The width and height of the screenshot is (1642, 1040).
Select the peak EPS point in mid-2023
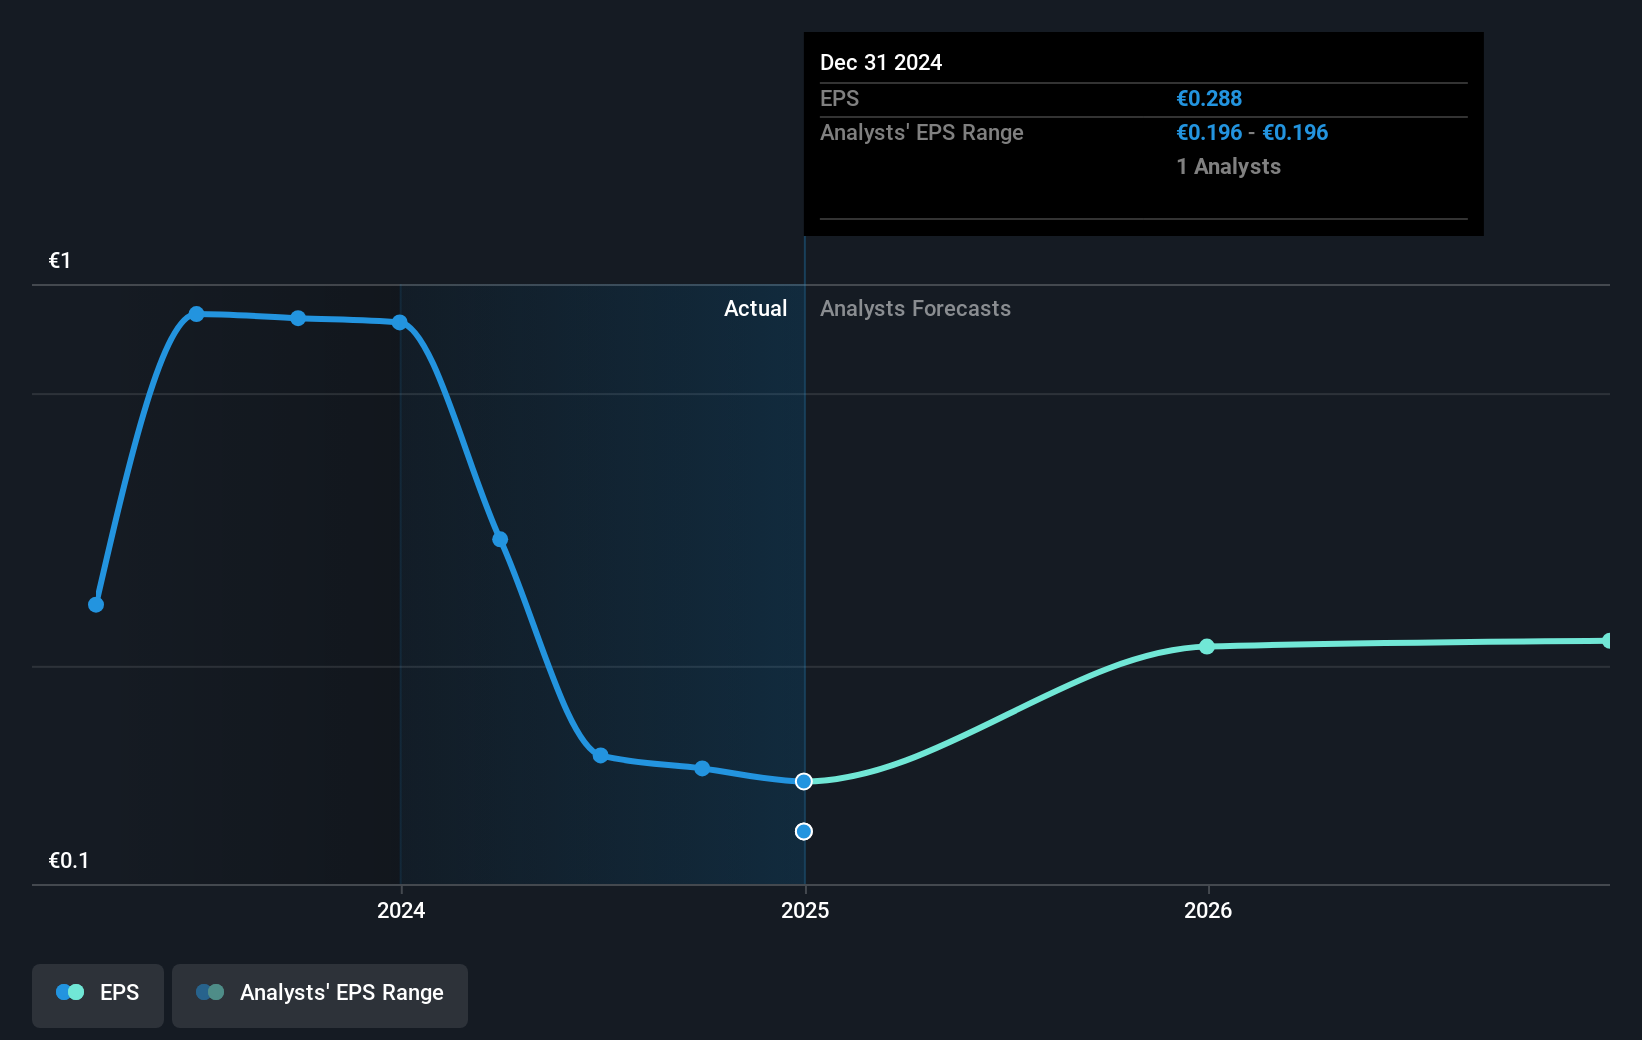point(197,314)
